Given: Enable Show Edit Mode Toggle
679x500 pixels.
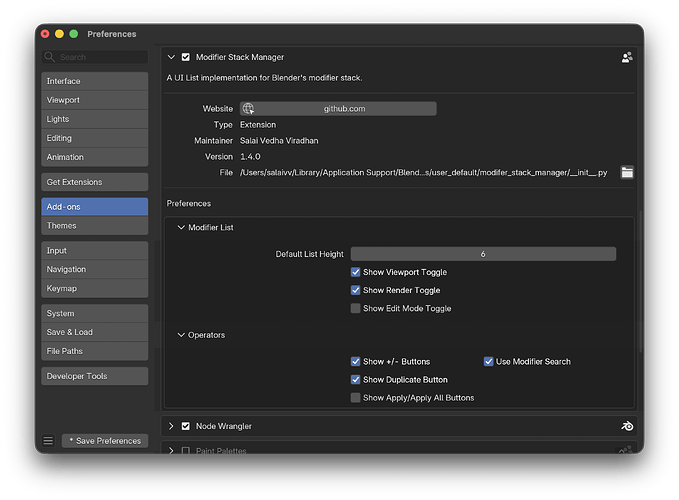Looking at the screenshot, I should 355,308.
